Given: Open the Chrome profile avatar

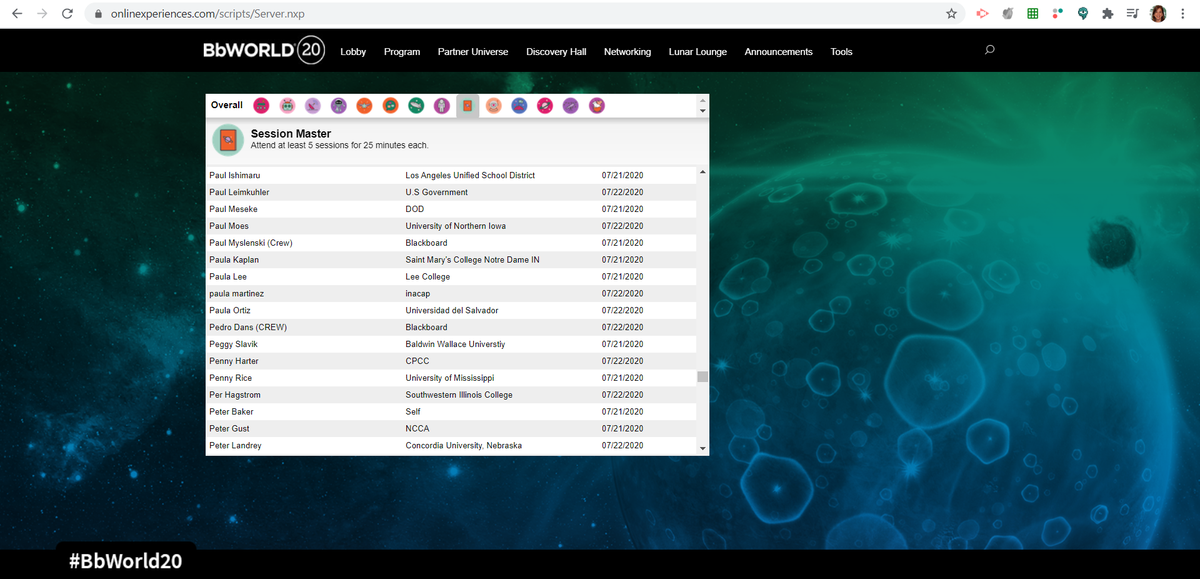Looking at the screenshot, I should (1159, 14).
